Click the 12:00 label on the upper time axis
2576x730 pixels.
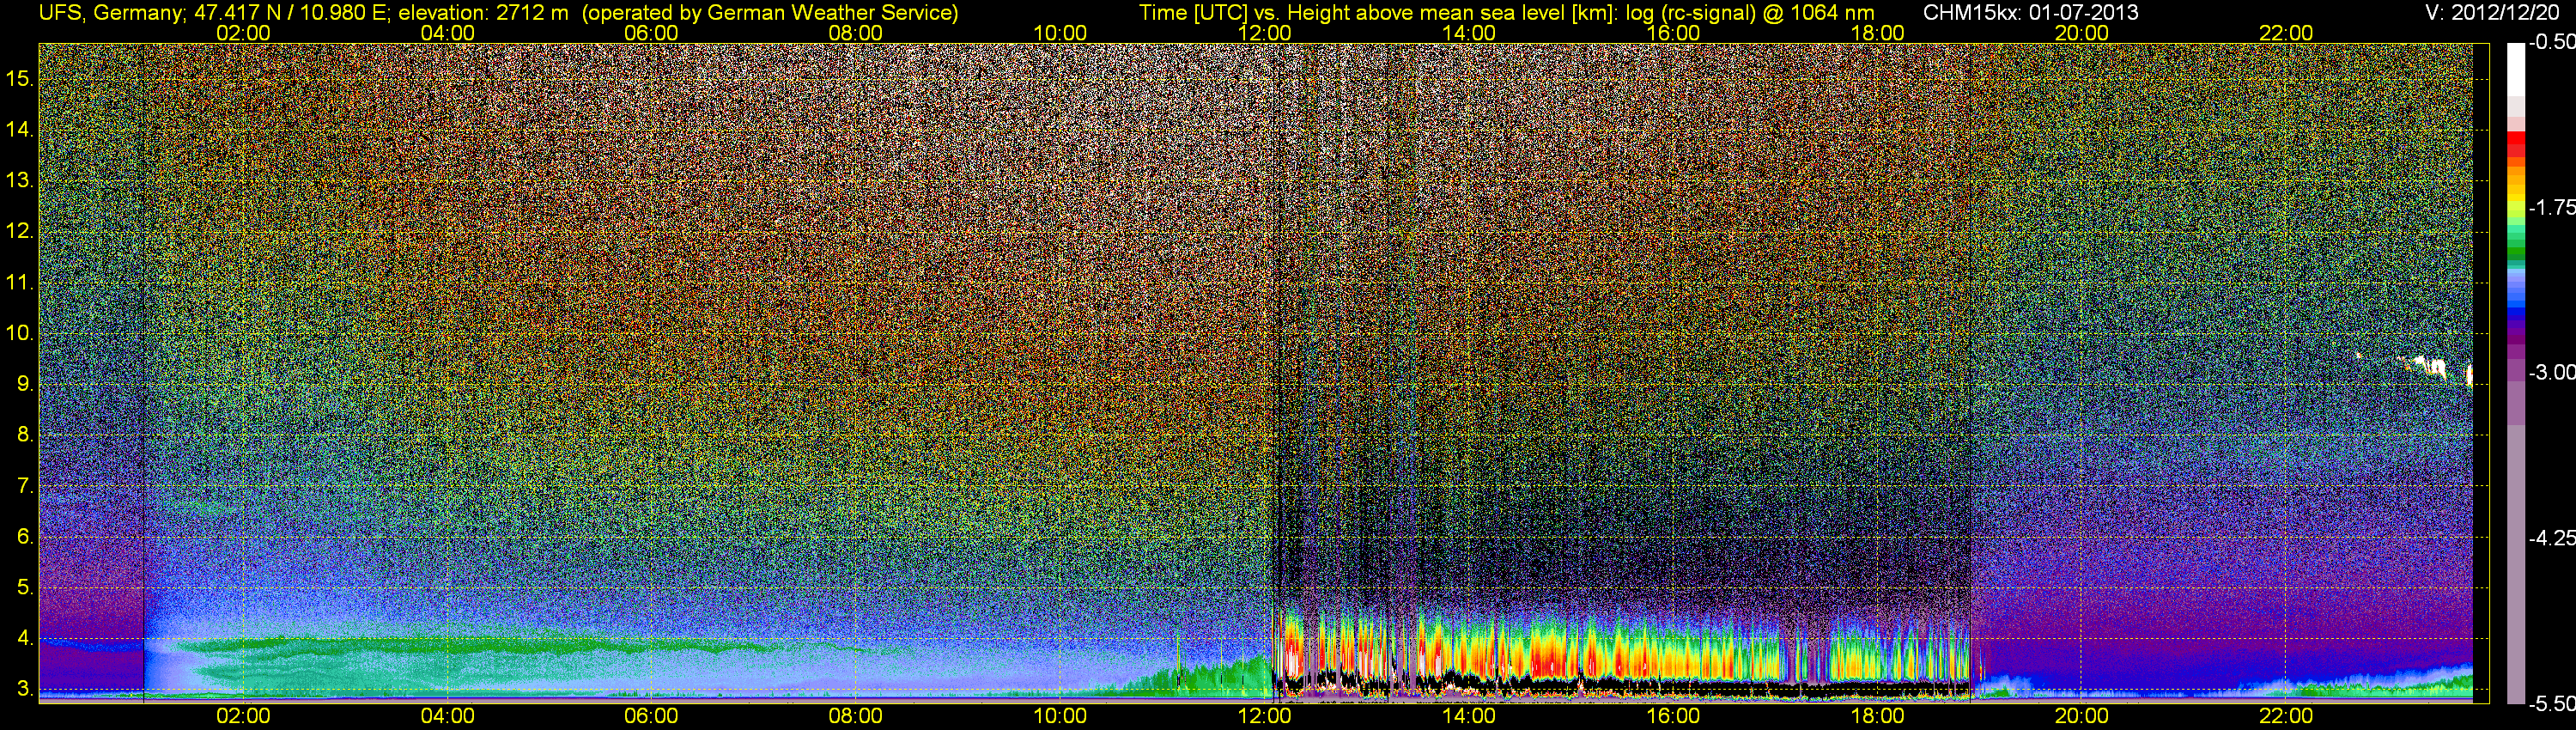(x=1264, y=33)
